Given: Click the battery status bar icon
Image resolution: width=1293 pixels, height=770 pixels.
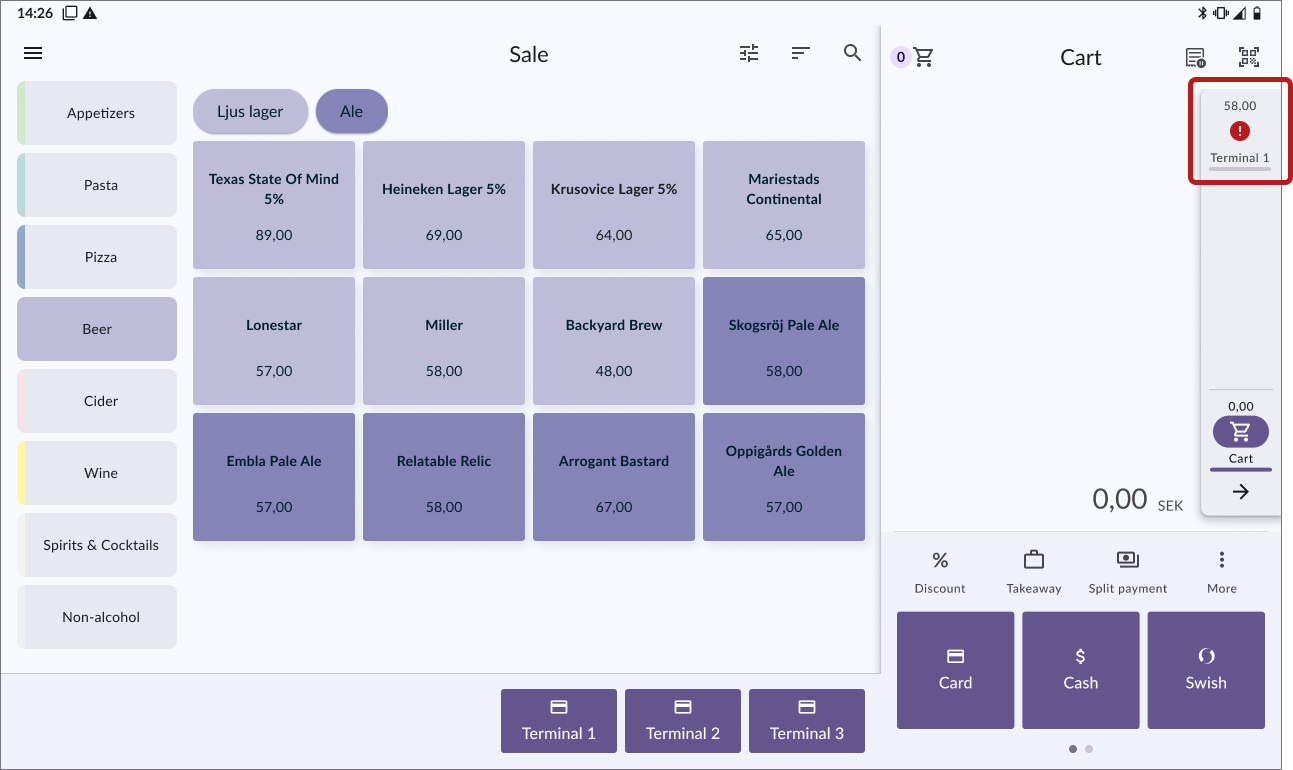Looking at the screenshot, I should click(x=1257, y=13).
